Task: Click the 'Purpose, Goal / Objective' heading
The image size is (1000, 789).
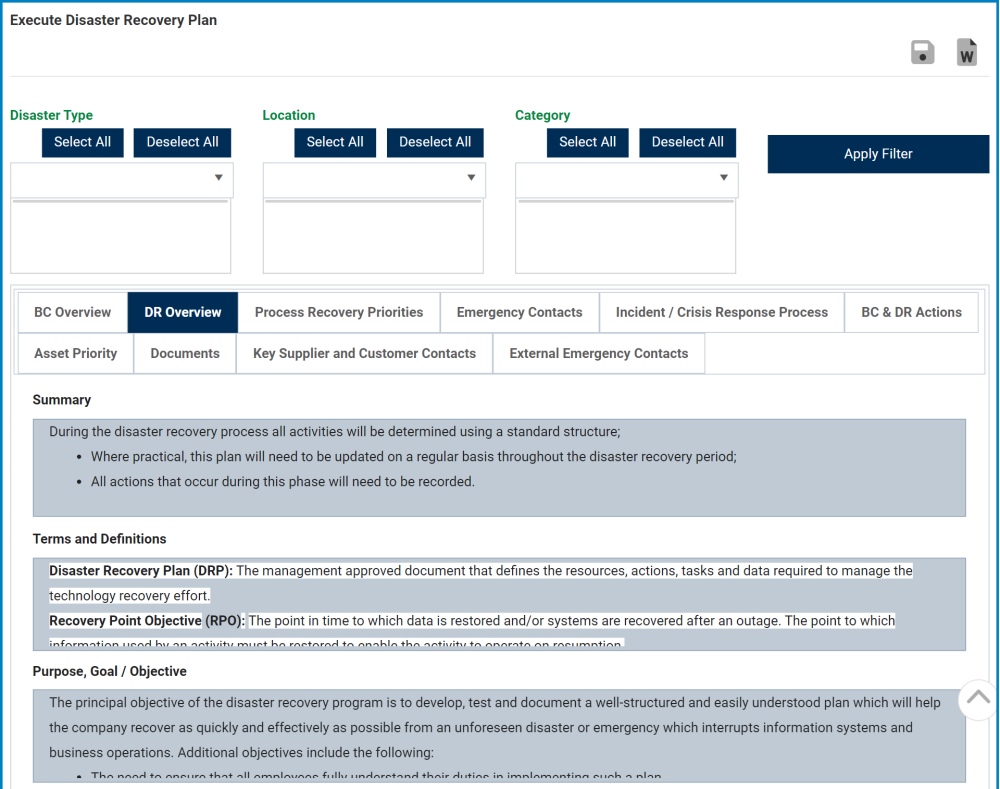Action: (x=110, y=672)
